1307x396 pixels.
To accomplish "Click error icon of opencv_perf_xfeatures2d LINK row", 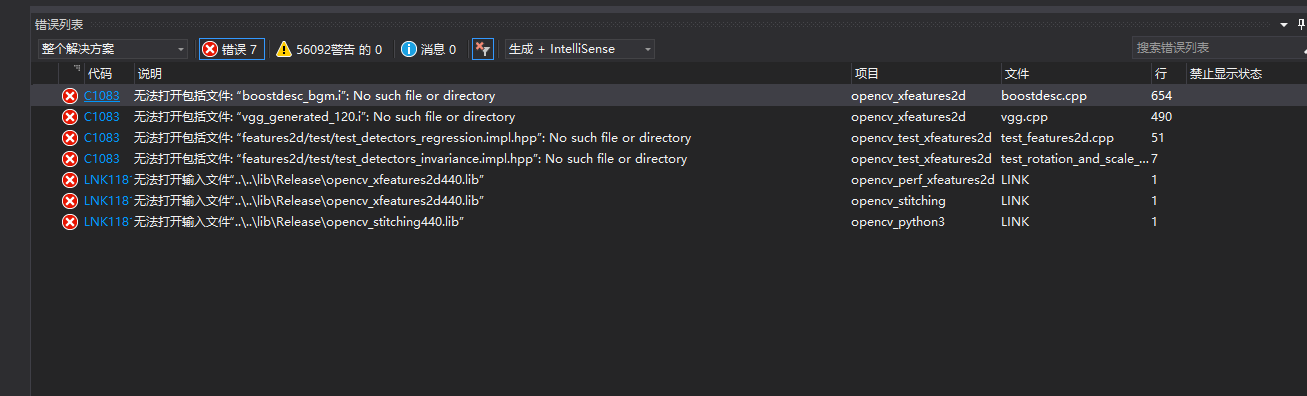I will coord(70,180).
